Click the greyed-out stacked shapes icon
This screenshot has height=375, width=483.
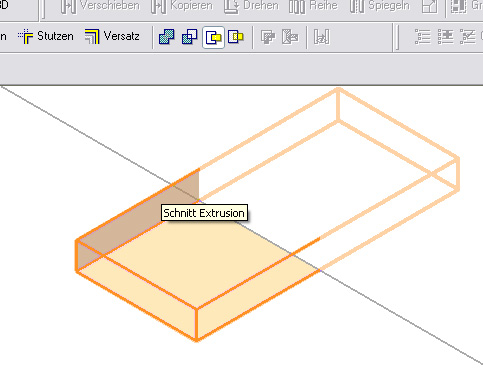coord(268,37)
